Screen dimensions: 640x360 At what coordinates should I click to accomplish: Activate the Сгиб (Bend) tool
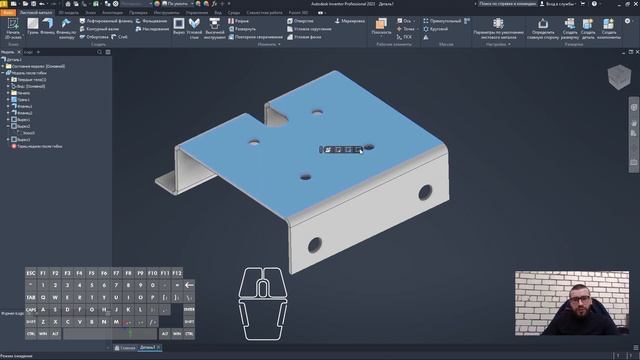[119, 37]
